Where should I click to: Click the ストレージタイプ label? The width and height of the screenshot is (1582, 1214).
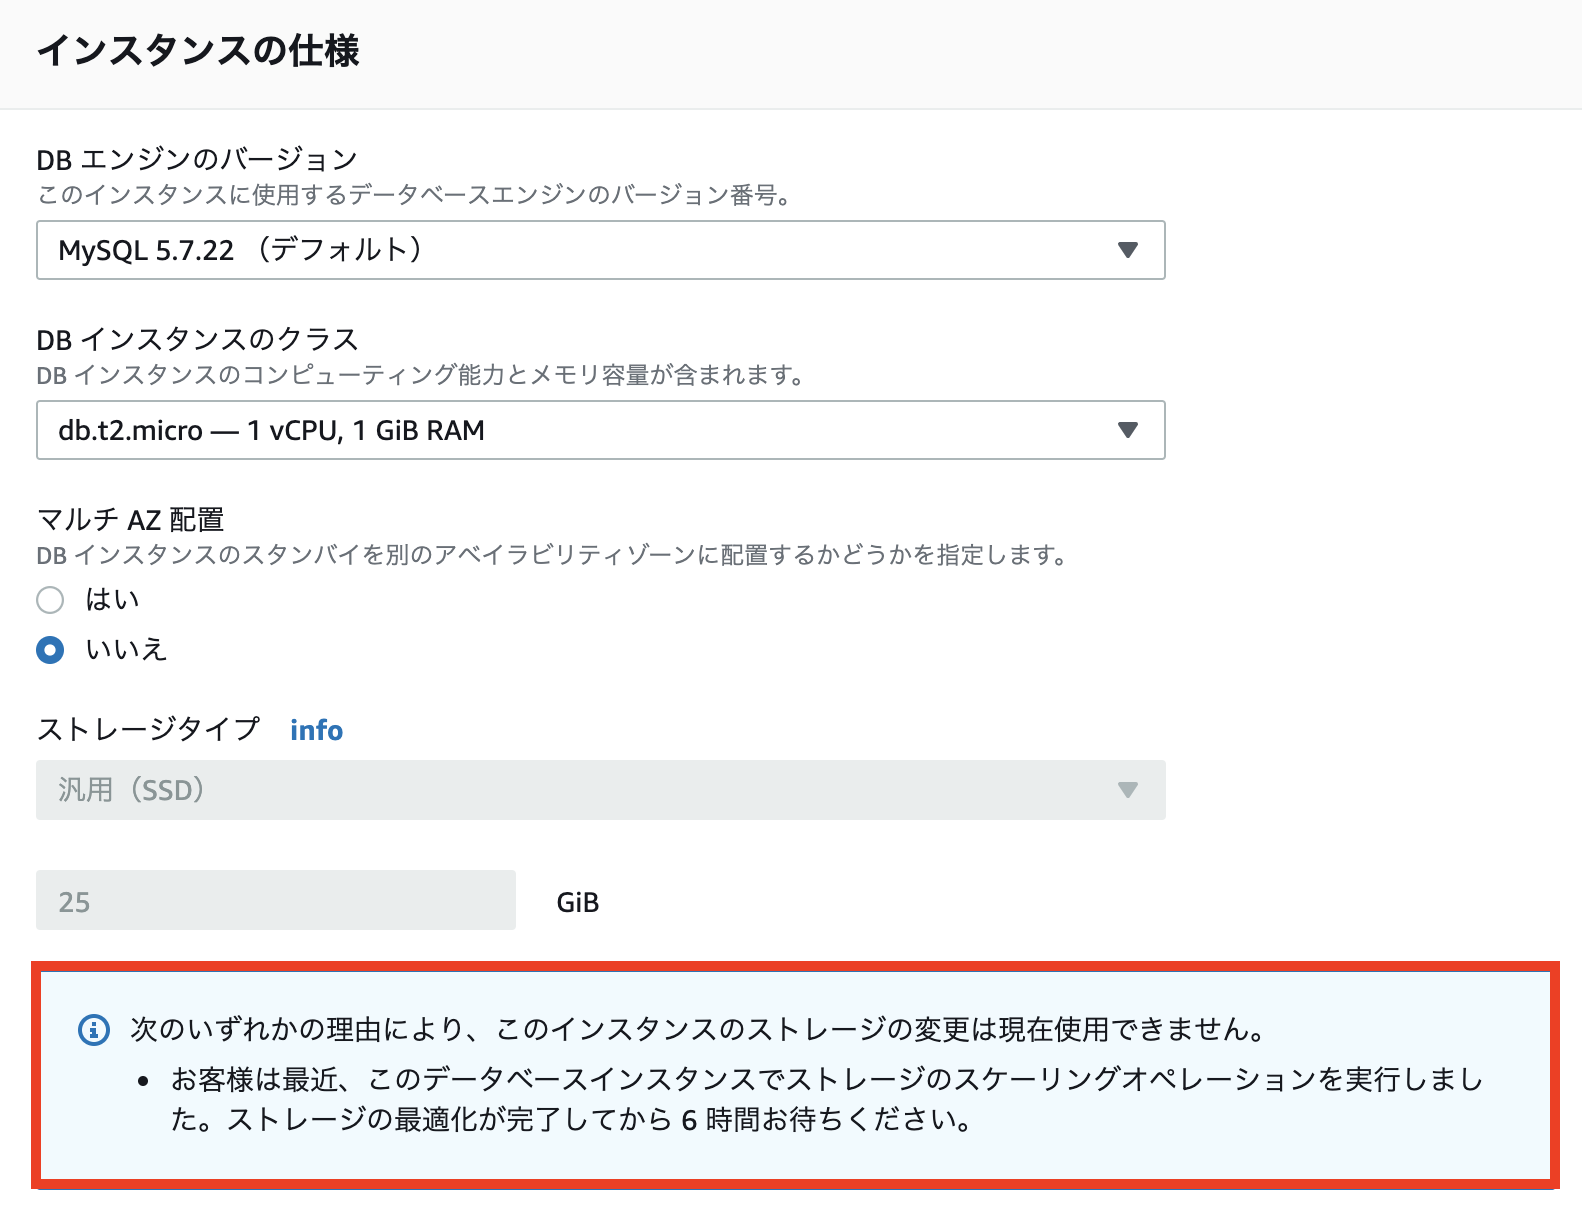coord(148,729)
